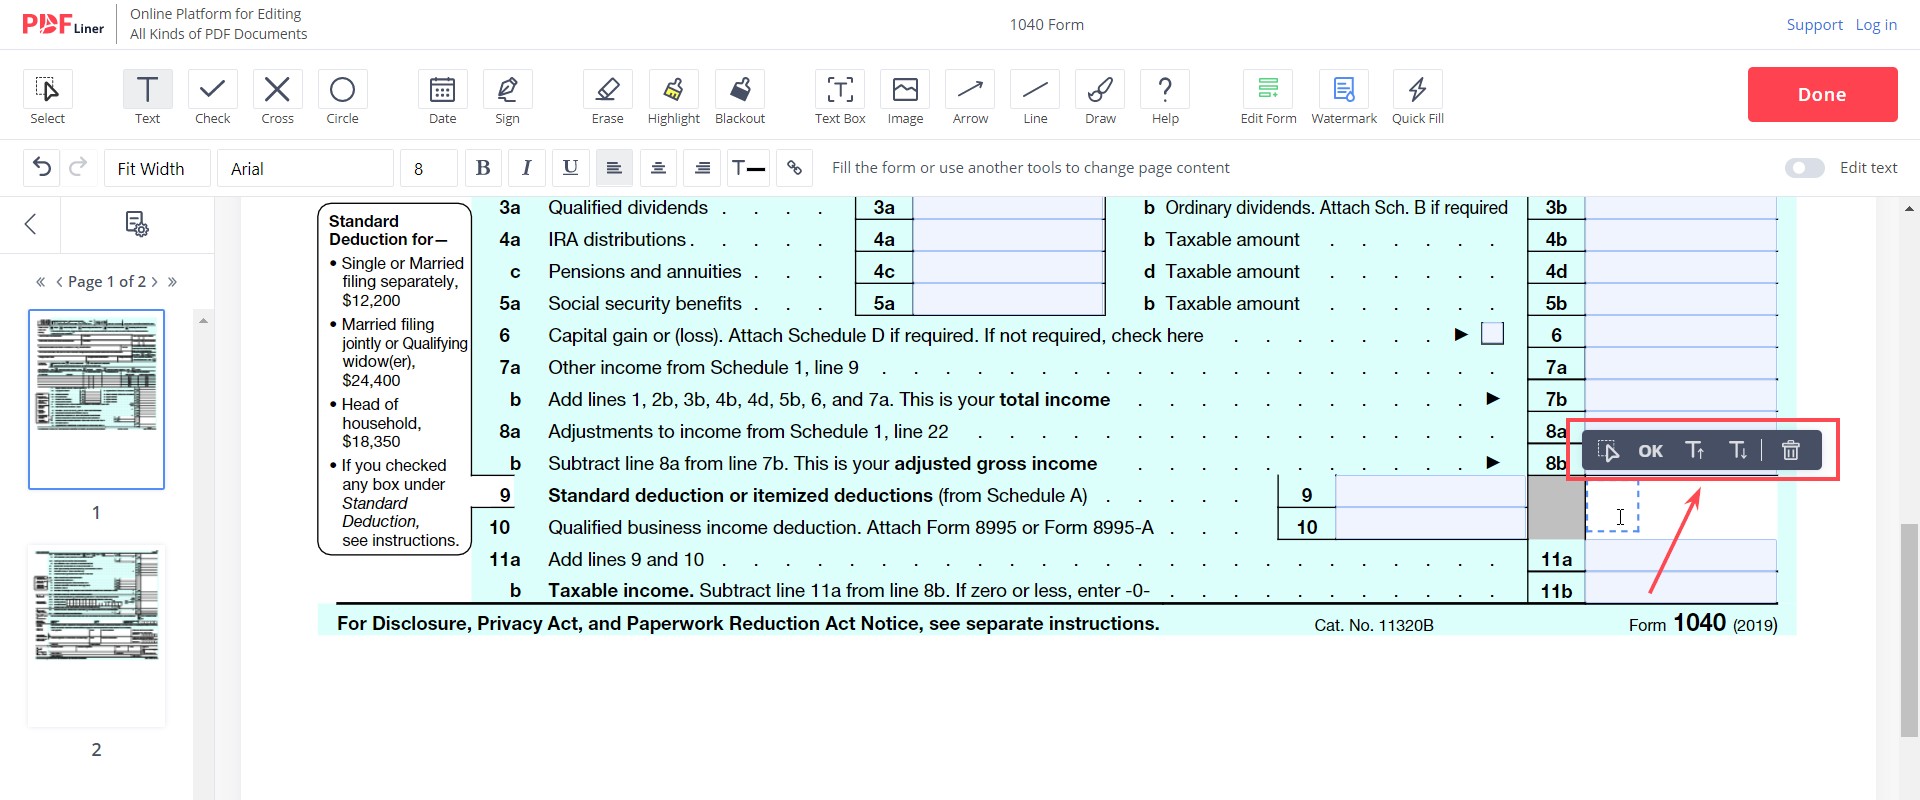
Task: Click the red Done button
Action: coord(1822,94)
